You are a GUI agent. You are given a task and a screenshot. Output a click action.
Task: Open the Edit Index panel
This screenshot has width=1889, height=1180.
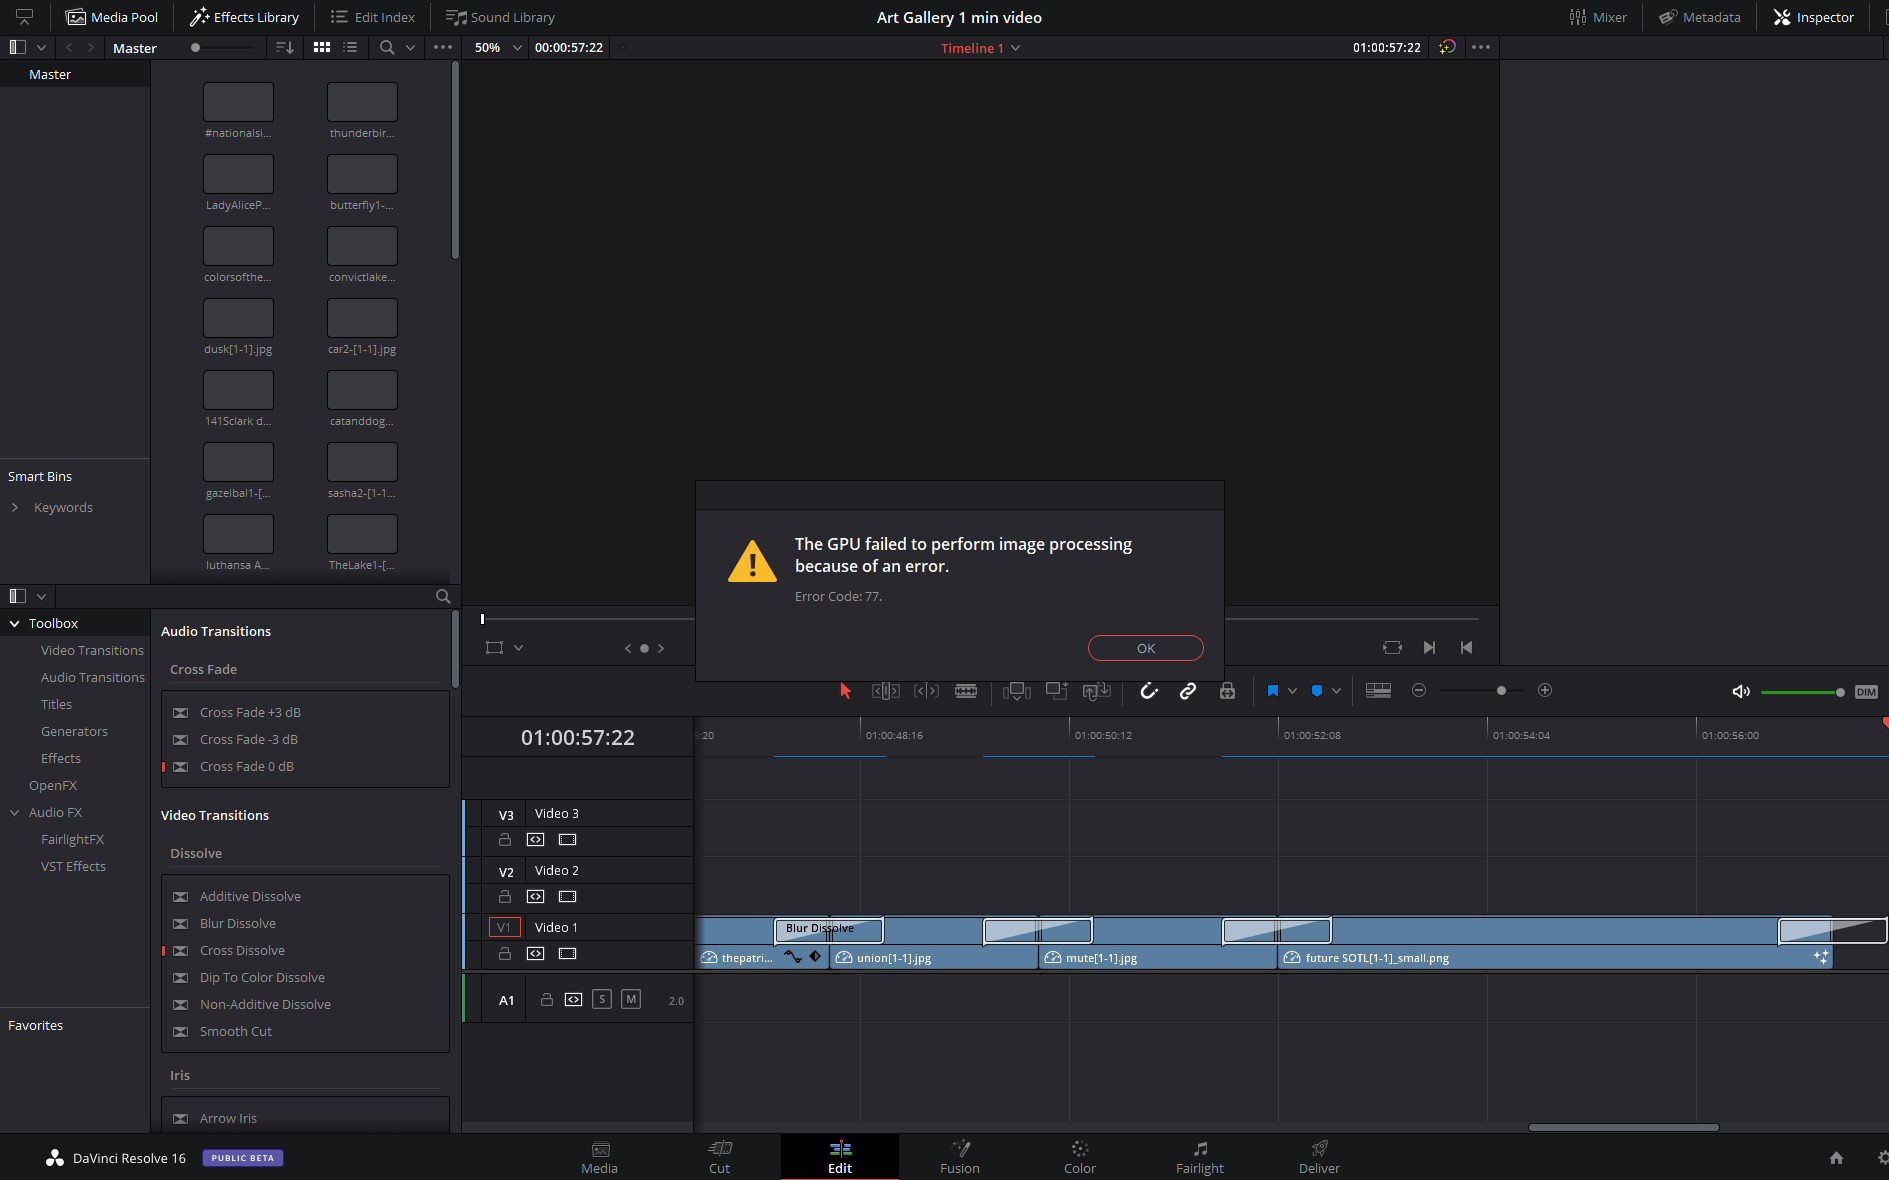pos(373,17)
